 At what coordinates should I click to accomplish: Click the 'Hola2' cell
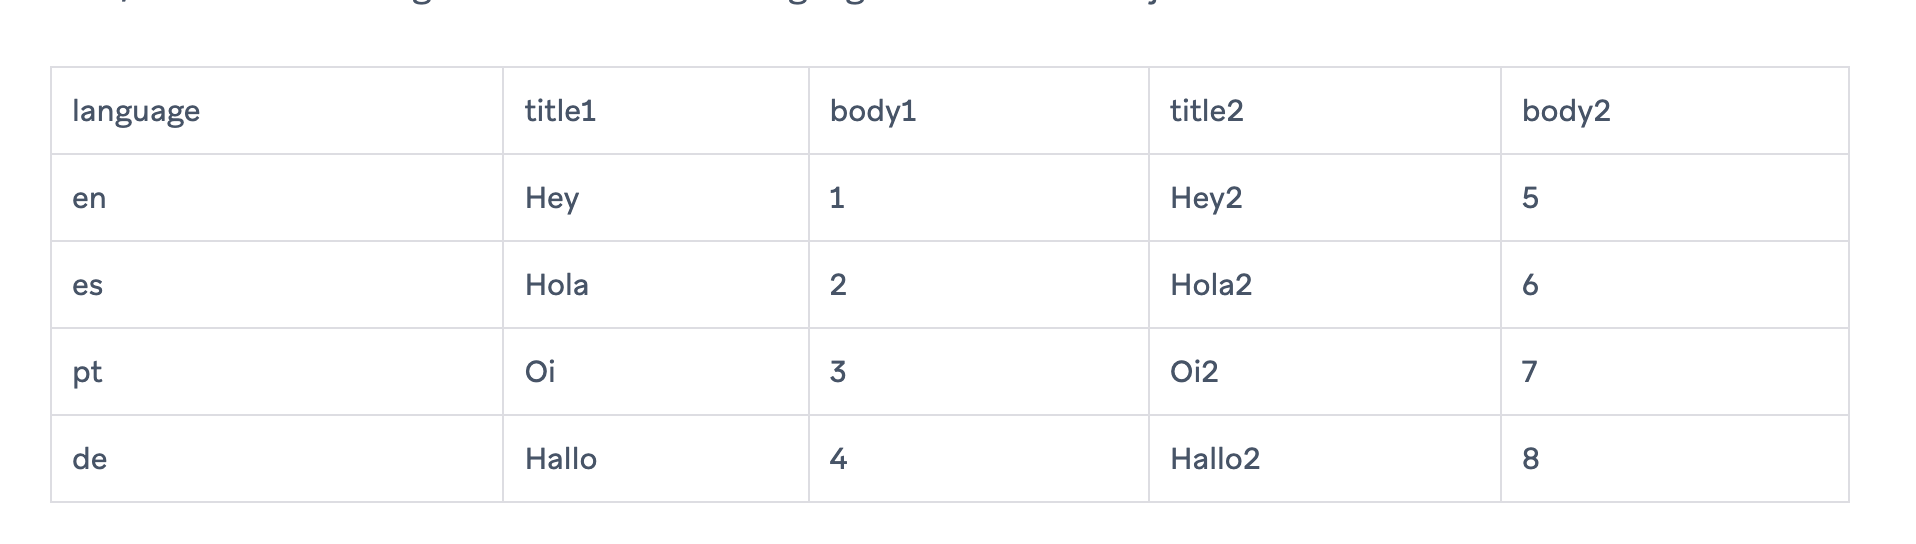click(x=1210, y=285)
